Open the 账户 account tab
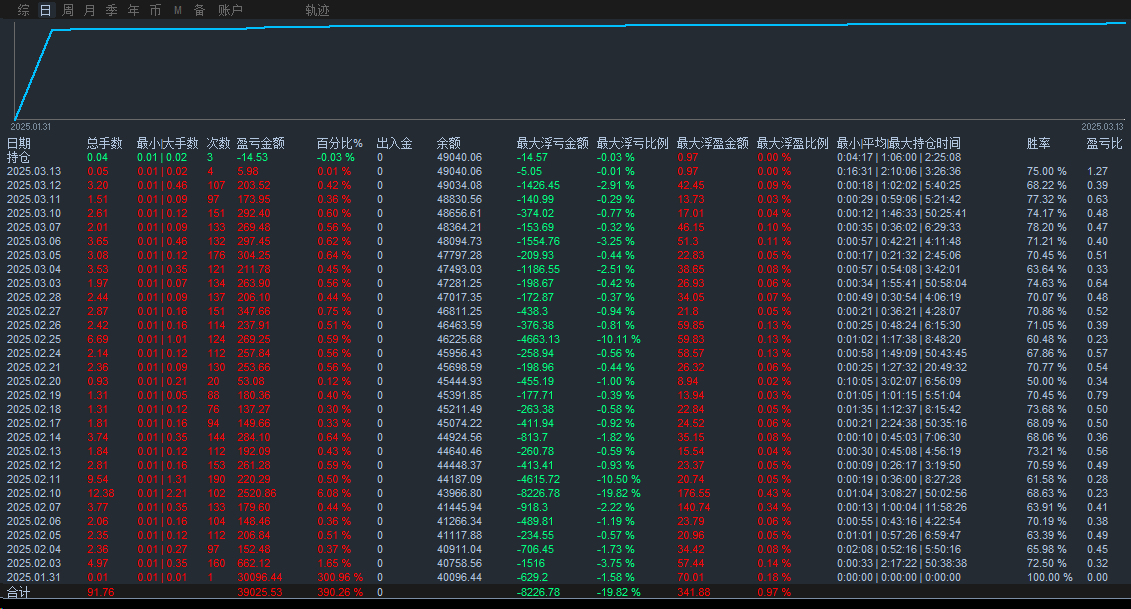 (x=230, y=10)
